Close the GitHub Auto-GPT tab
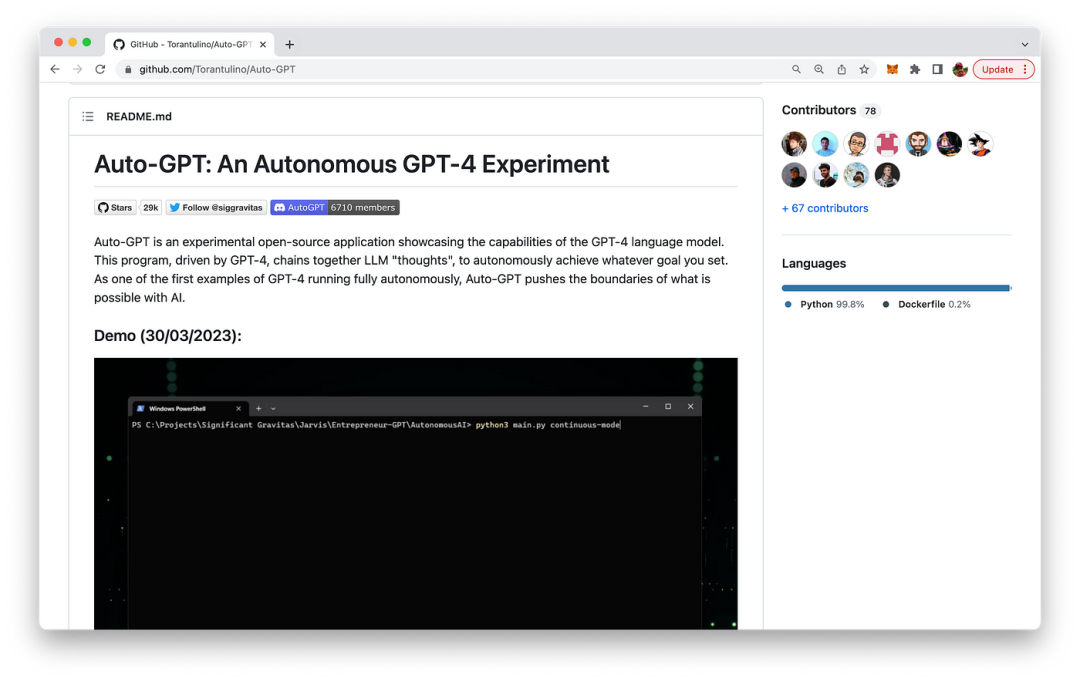 [x=262, y=44]
